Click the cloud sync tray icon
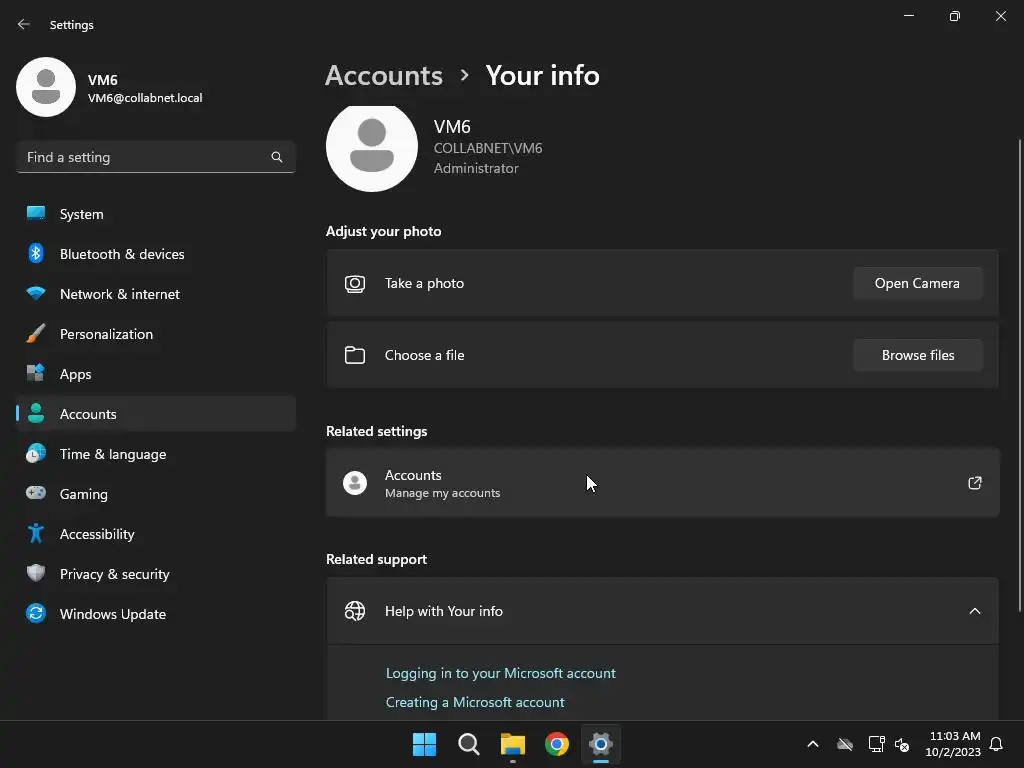 [845, 744]
